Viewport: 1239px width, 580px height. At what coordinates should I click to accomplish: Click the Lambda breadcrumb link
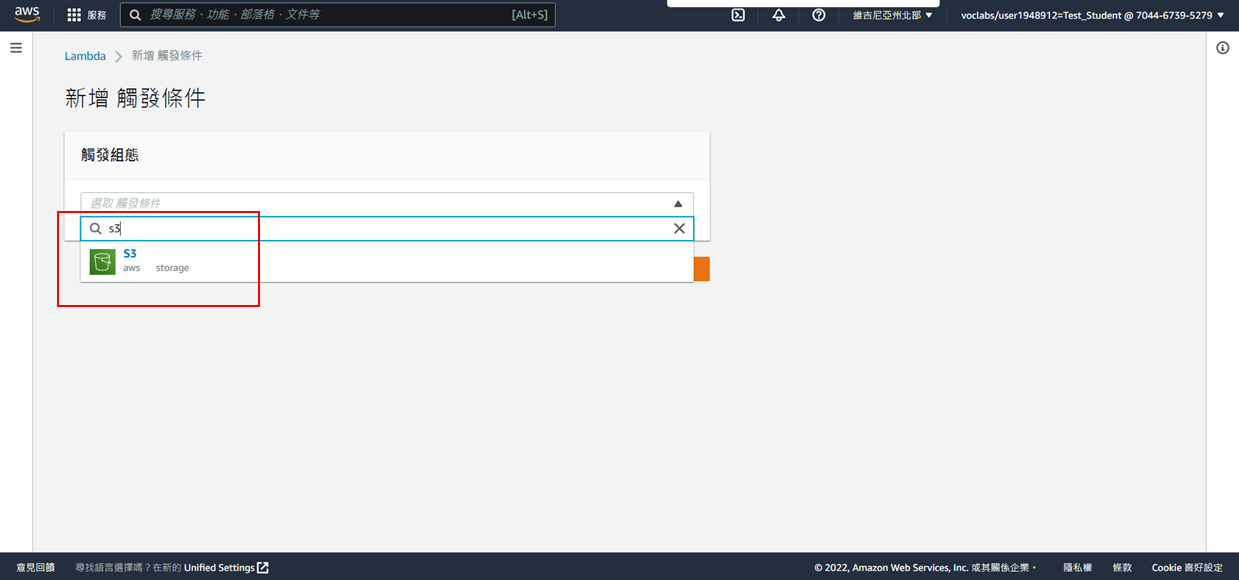pos(85,56)
